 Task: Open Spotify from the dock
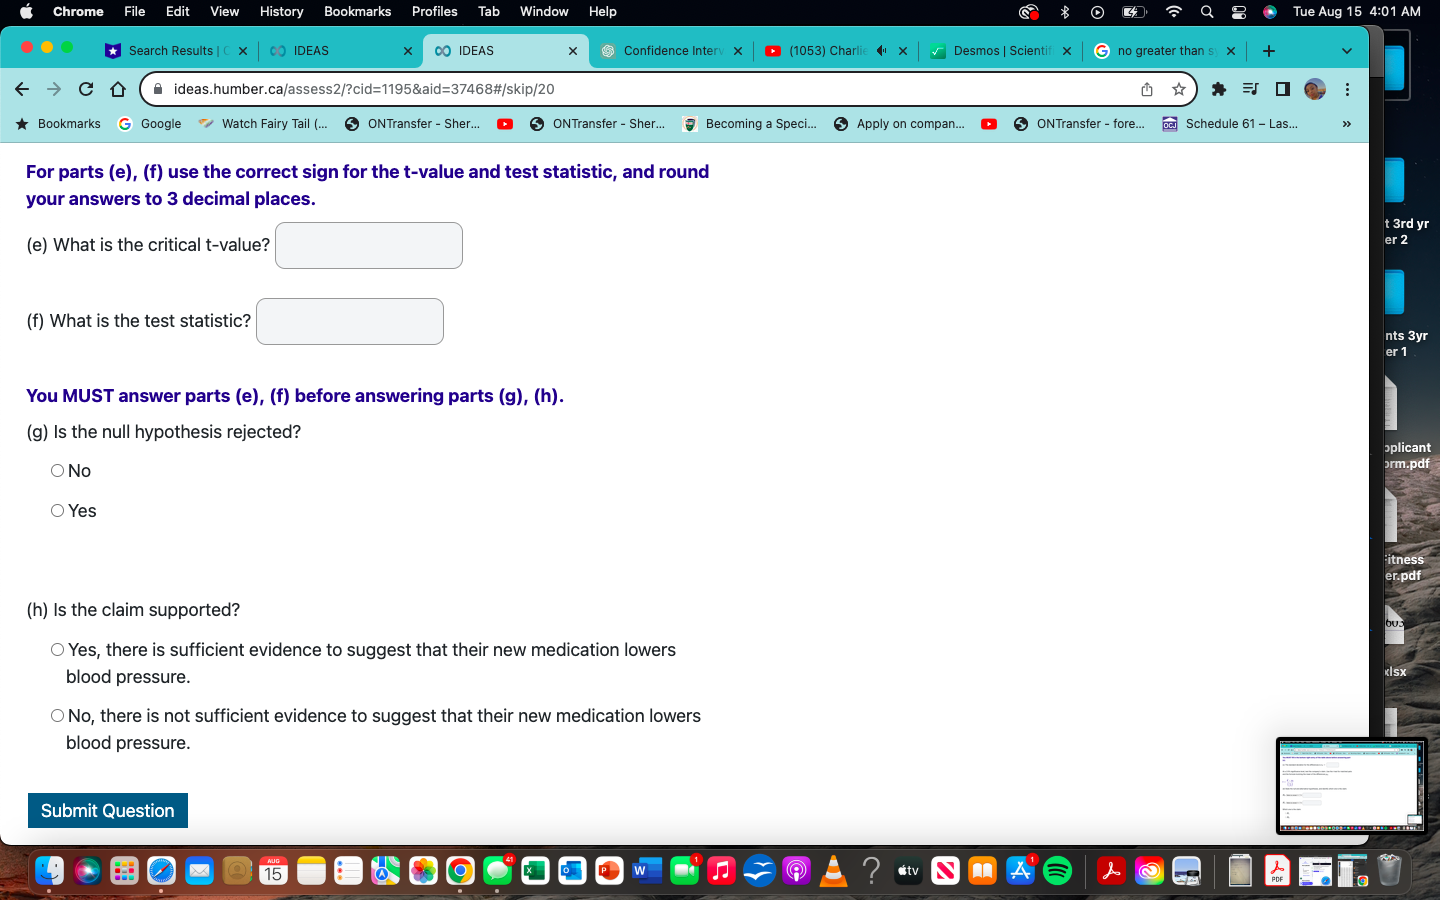point(1057,871)
